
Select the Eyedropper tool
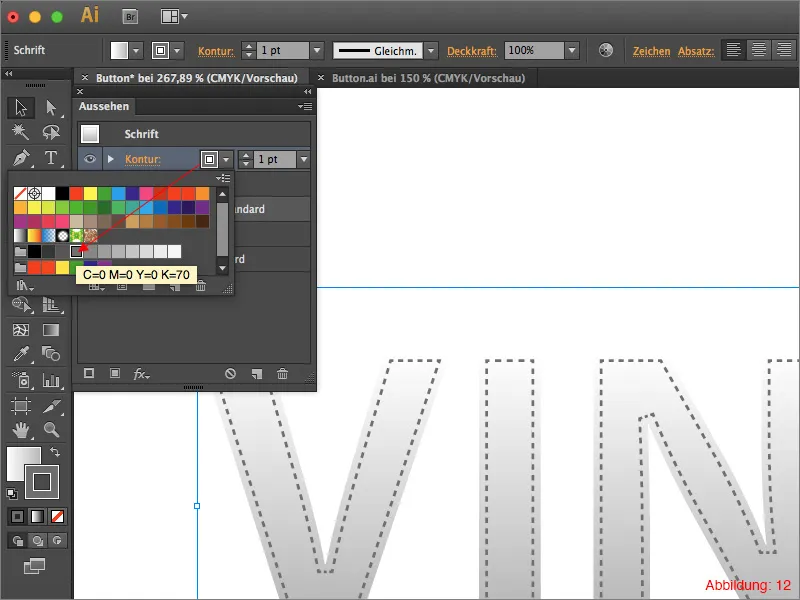pyautogui.click(x=21, y=354)
